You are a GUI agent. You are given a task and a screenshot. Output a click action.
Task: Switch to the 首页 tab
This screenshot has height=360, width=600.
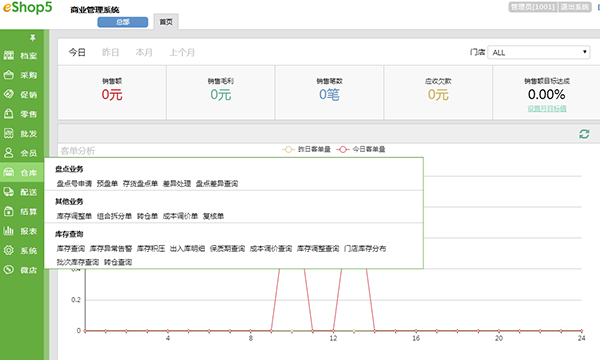[x=166, y=22]
